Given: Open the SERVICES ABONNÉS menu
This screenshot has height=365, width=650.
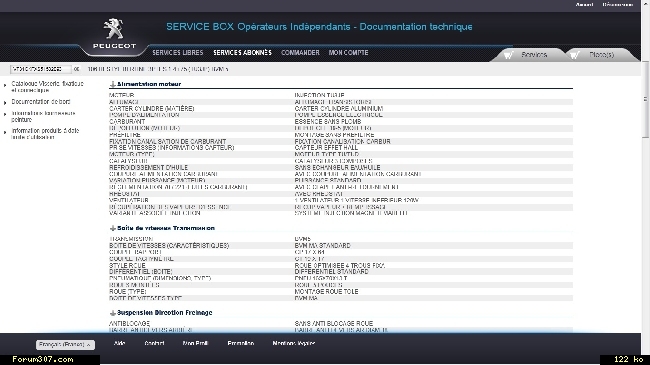Looking at the screenshot, I should click(x=243, y=53).
